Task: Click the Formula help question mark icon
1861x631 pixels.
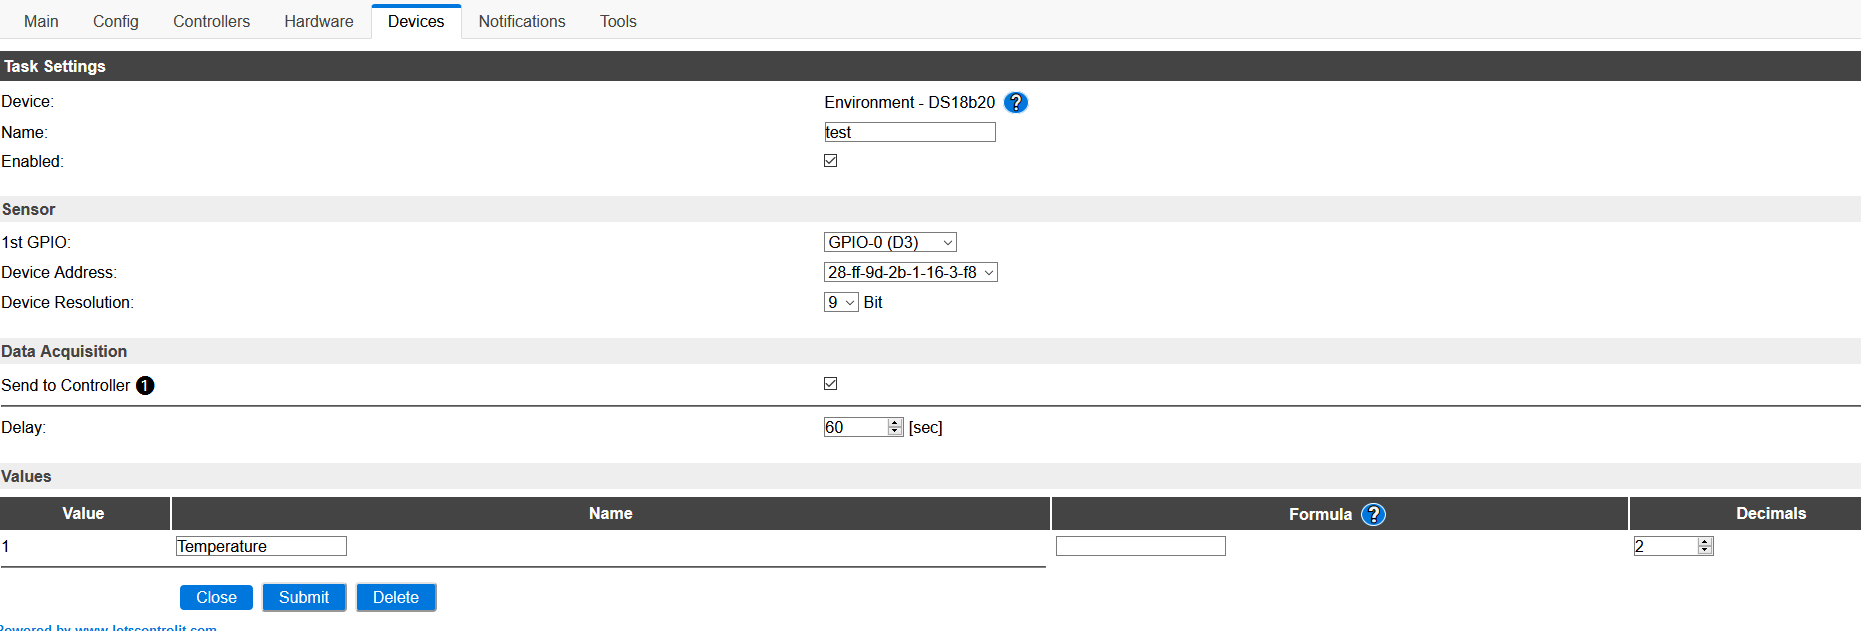Action: (x=1373, y=514)
